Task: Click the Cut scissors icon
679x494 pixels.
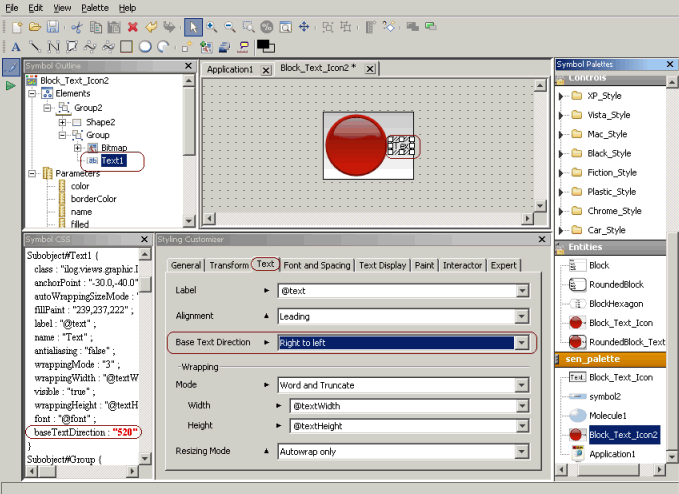Action: (76, 26)
